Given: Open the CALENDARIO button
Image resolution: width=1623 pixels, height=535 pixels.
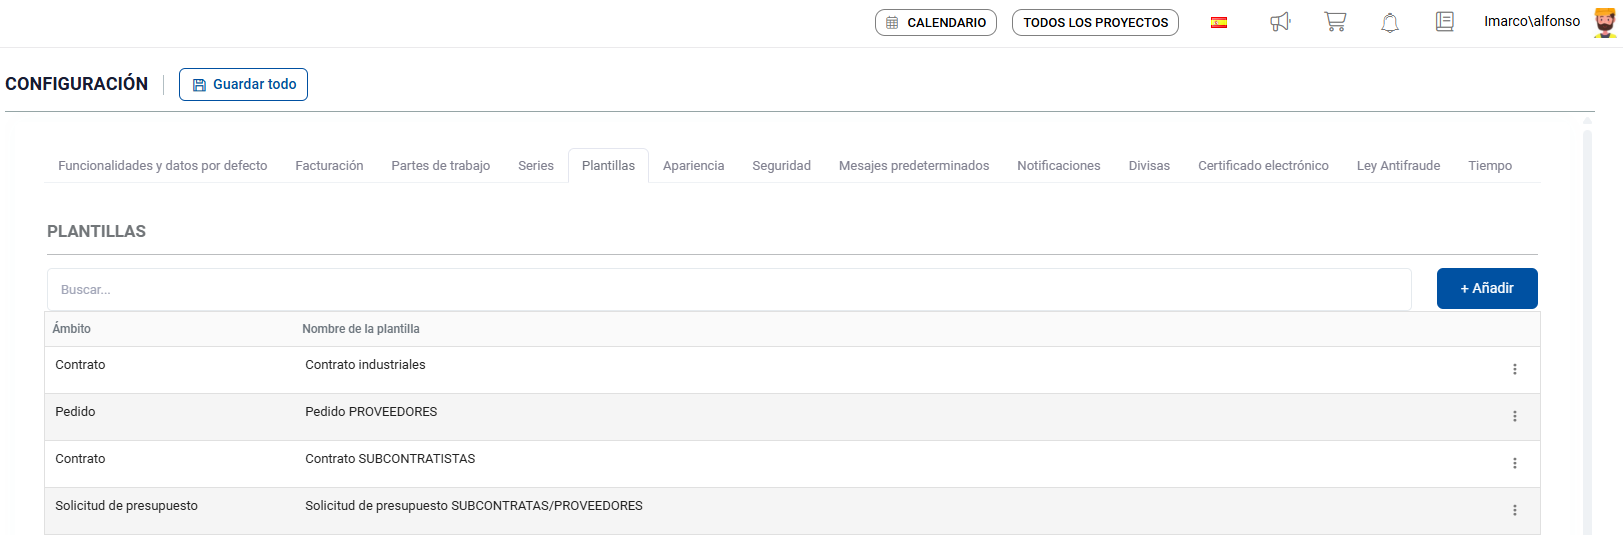Looking at the screenshot, I should [935, 22].
